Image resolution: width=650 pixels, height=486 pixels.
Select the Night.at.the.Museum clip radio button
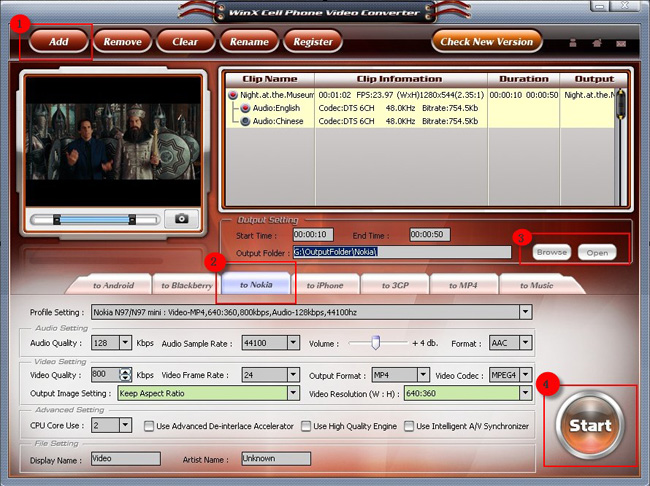coord(234,94)
